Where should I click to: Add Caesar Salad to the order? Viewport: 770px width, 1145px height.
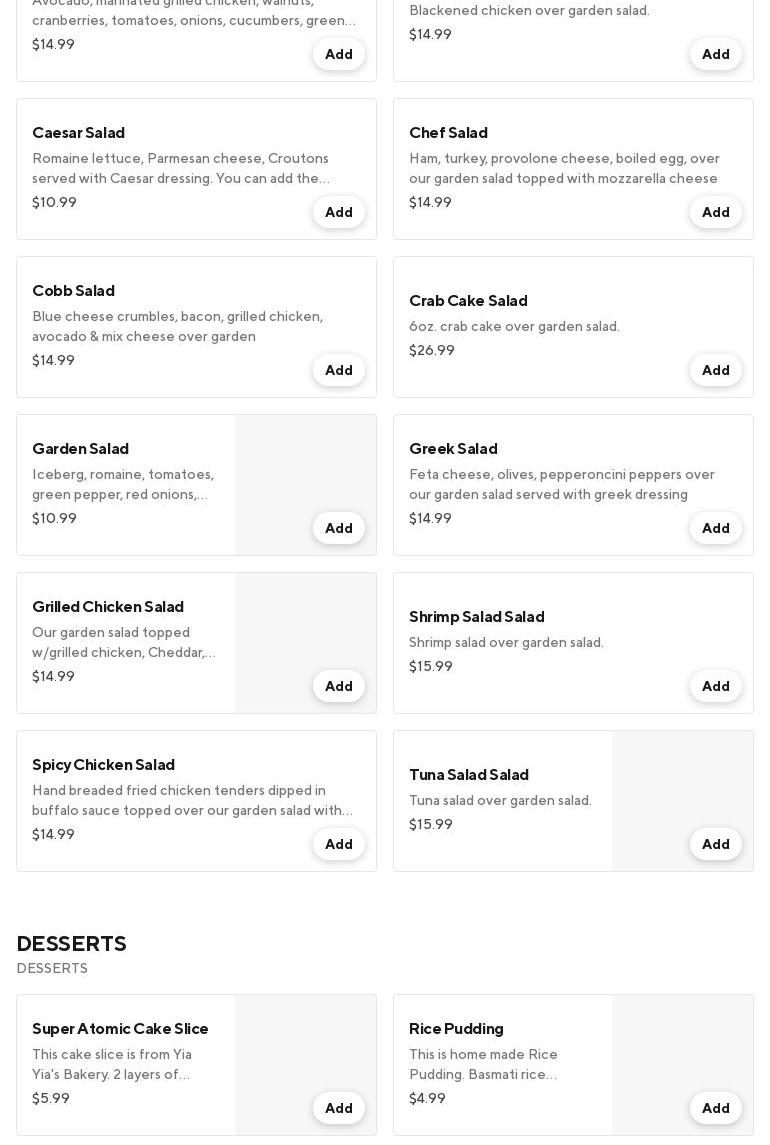click(x=338, y=212)
